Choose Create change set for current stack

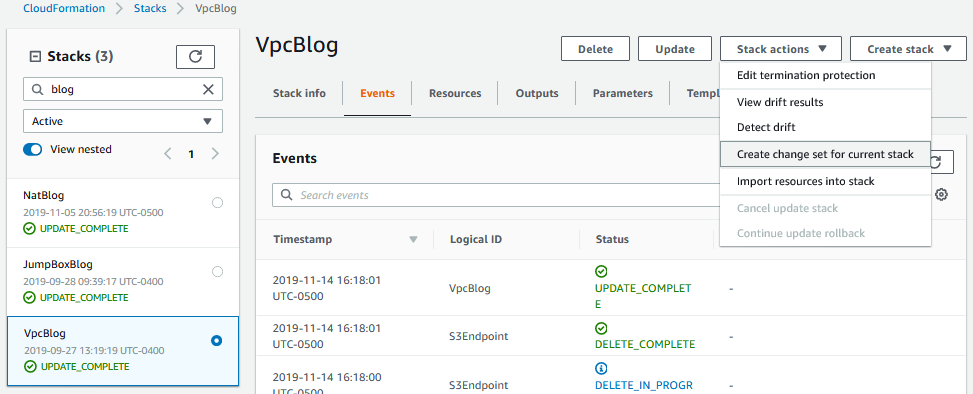tap(825, 154)
